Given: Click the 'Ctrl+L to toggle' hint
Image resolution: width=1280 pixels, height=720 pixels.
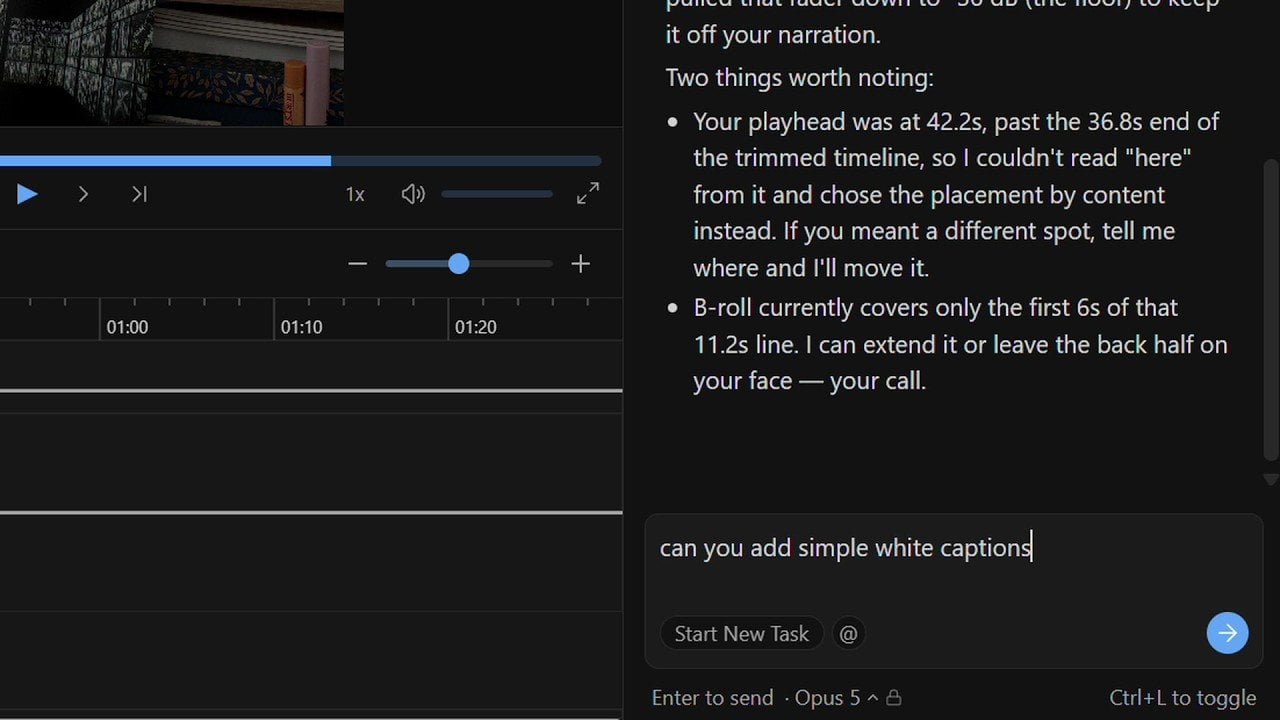Looking at the screenshot, I should click(x=1182, y=698).
